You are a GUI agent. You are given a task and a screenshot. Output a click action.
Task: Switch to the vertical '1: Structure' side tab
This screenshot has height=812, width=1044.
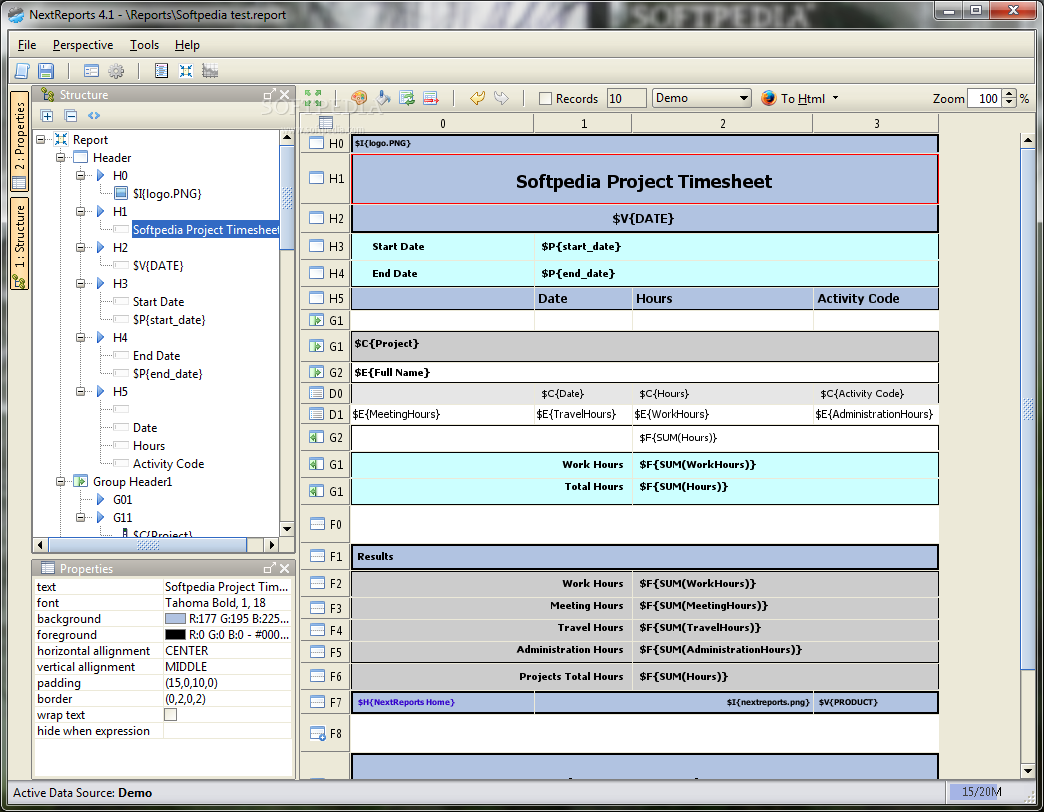[x=19, y=244]
